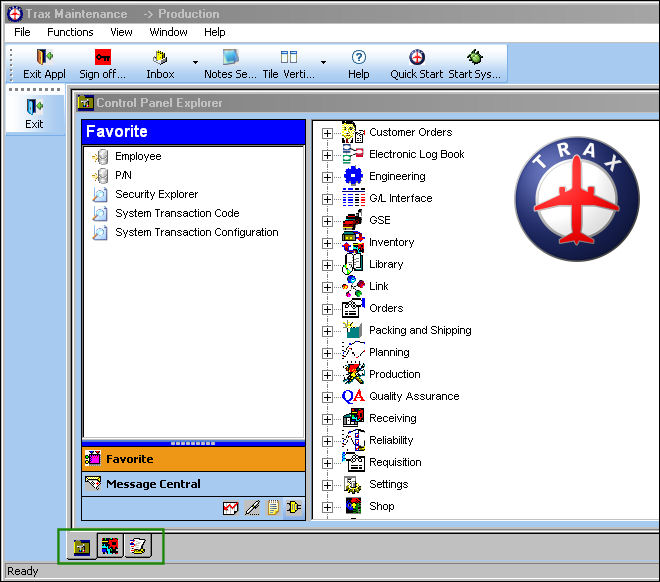The width and height of the screenshot is (660, 582).
Task: Click the notepad icon in Favorite panel footer
Action: (x=273, y=508)
